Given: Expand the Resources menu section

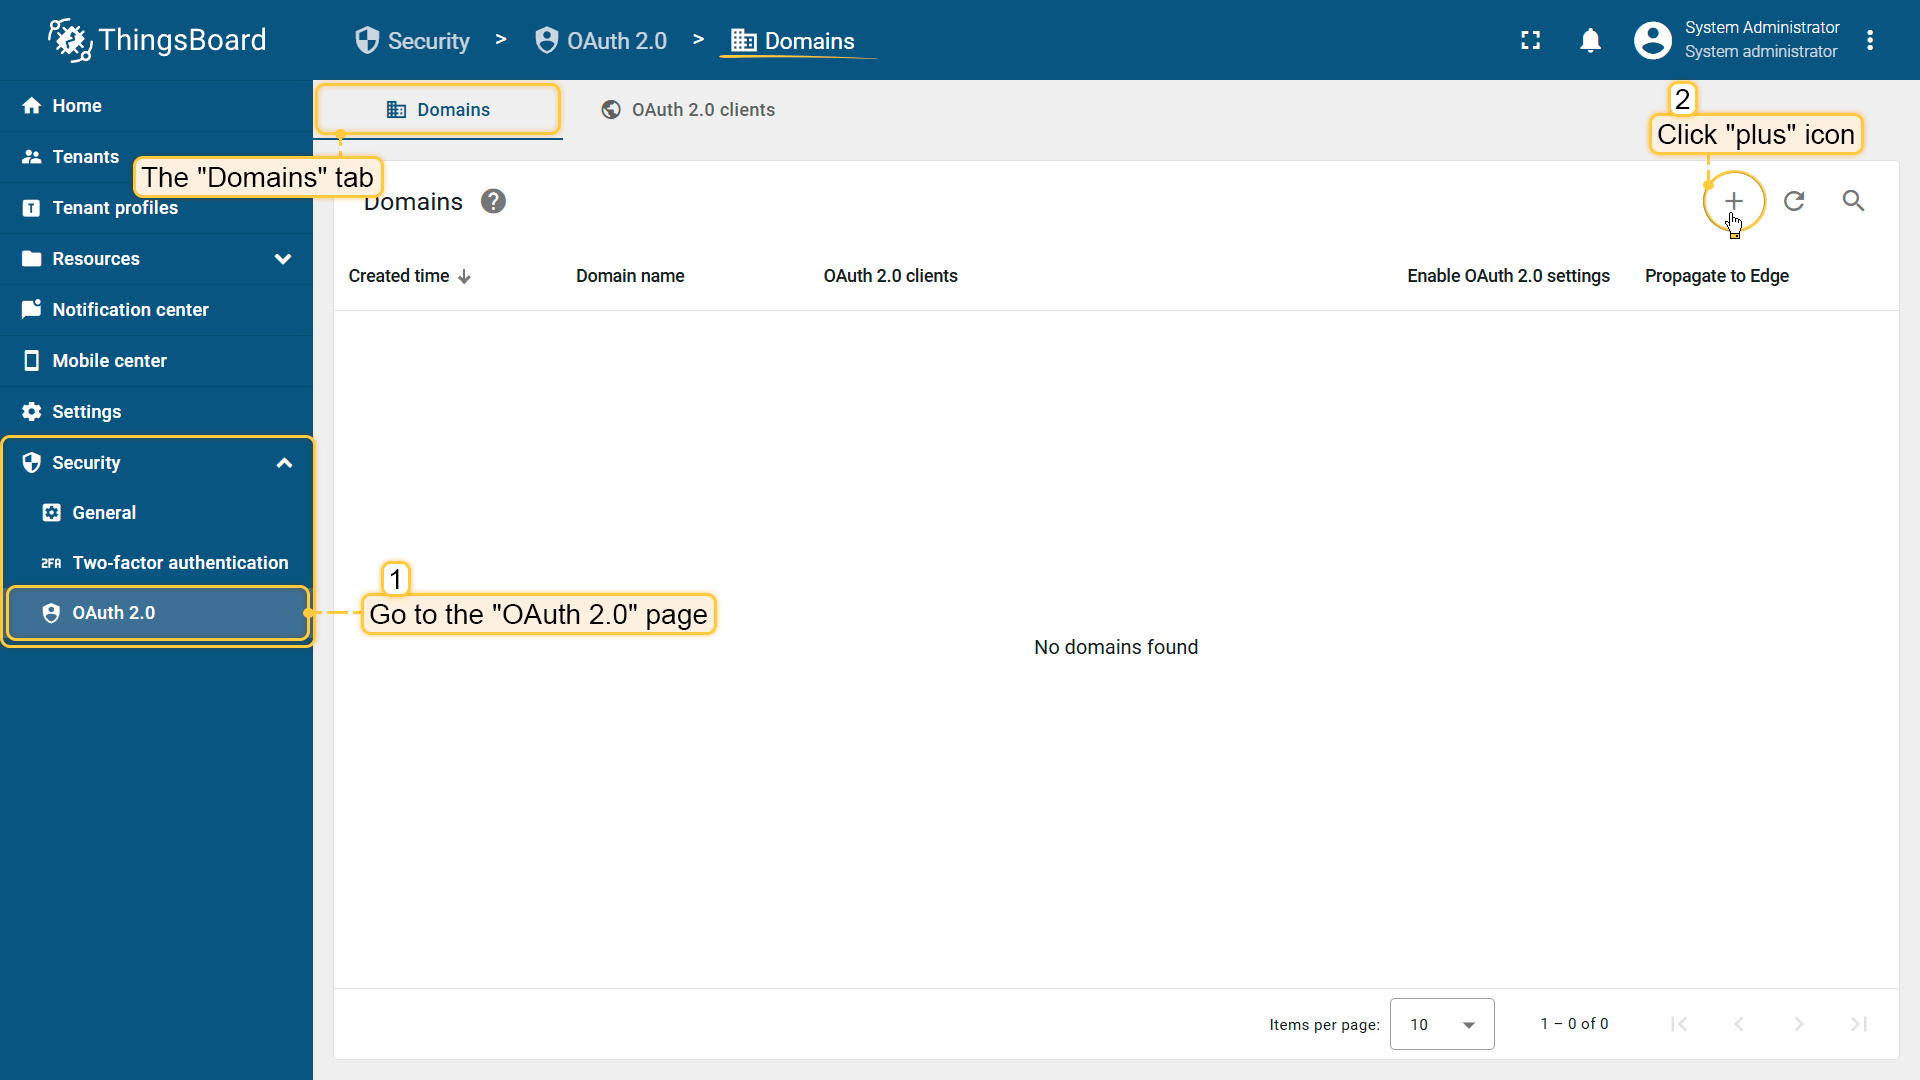Looking at the screenshot, I should pyautogui.click(x=283, y=259).
